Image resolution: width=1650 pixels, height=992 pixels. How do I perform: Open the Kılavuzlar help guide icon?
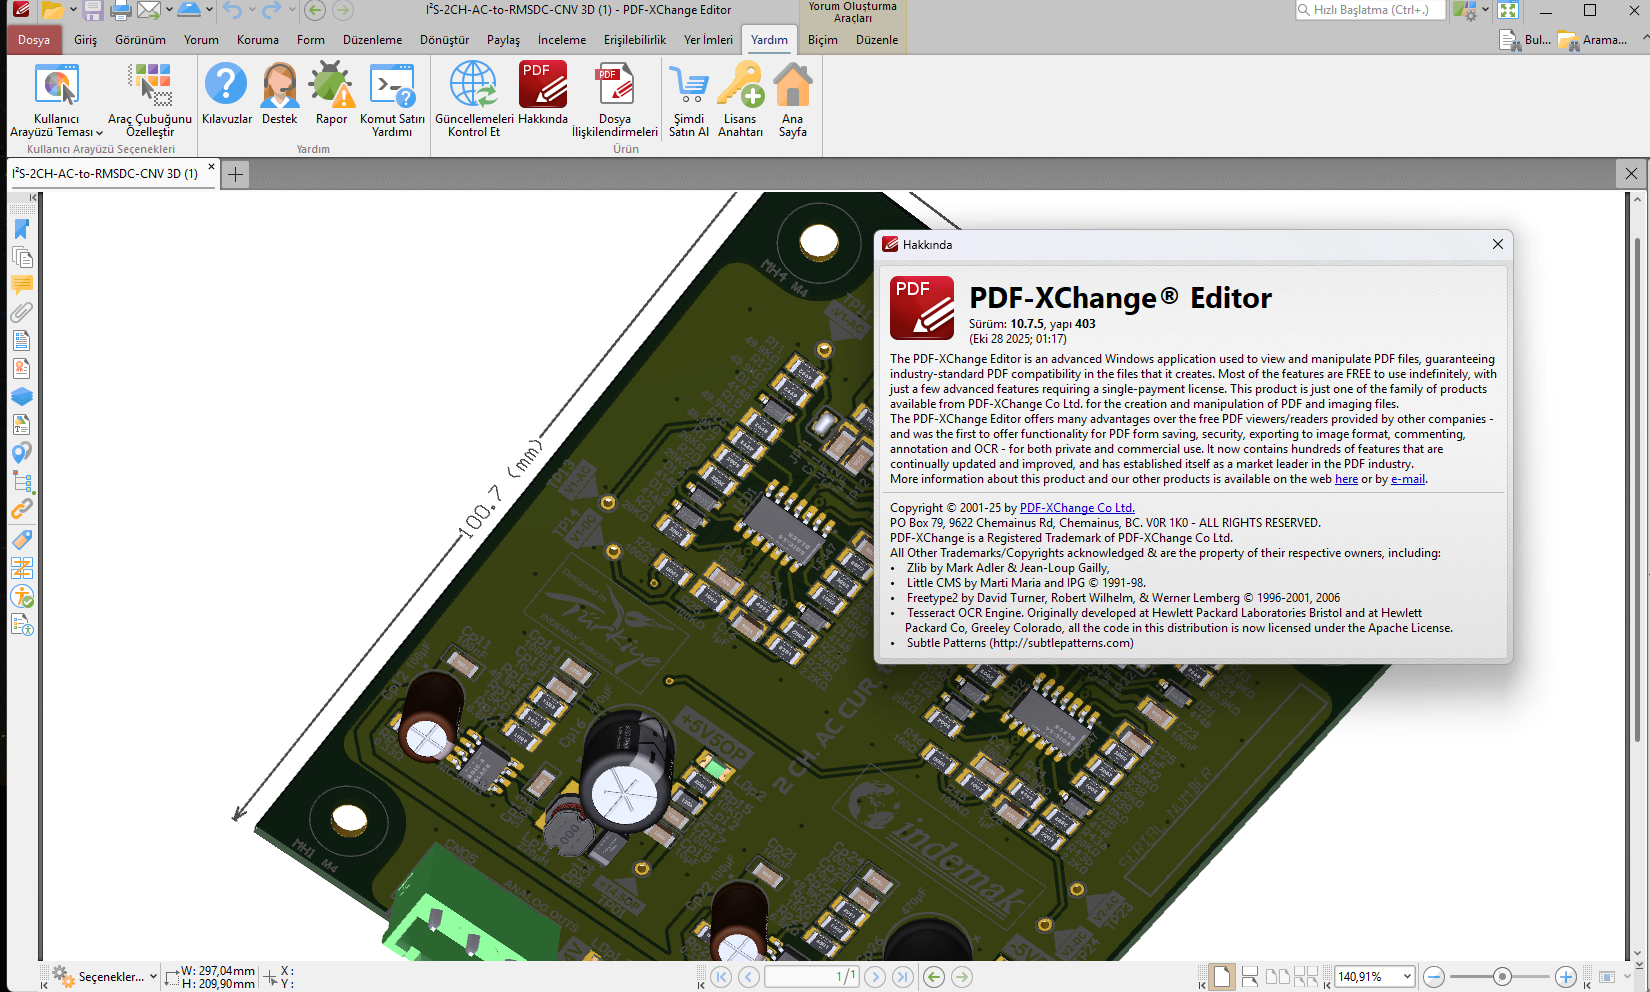click(x=226, y=85)
